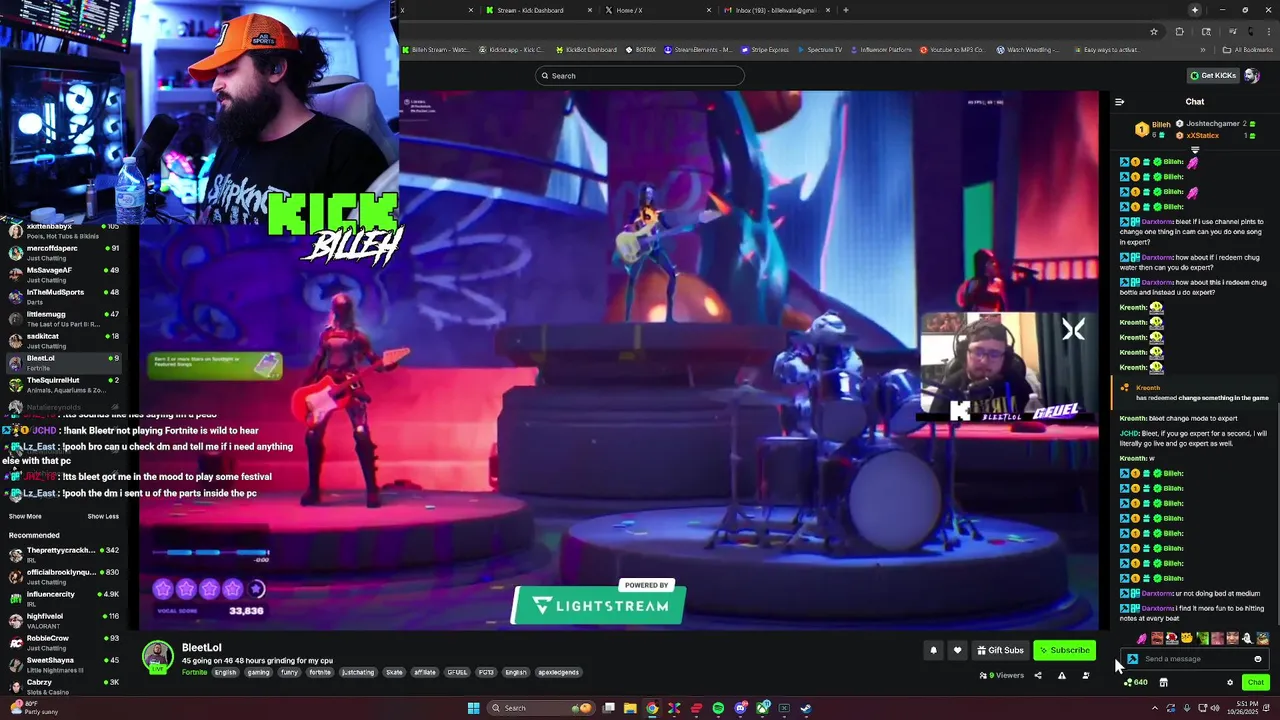The width and height of the screenshot is (1280, 720).
Task: Share the stream with the share icon
Action: (1037, 676)
